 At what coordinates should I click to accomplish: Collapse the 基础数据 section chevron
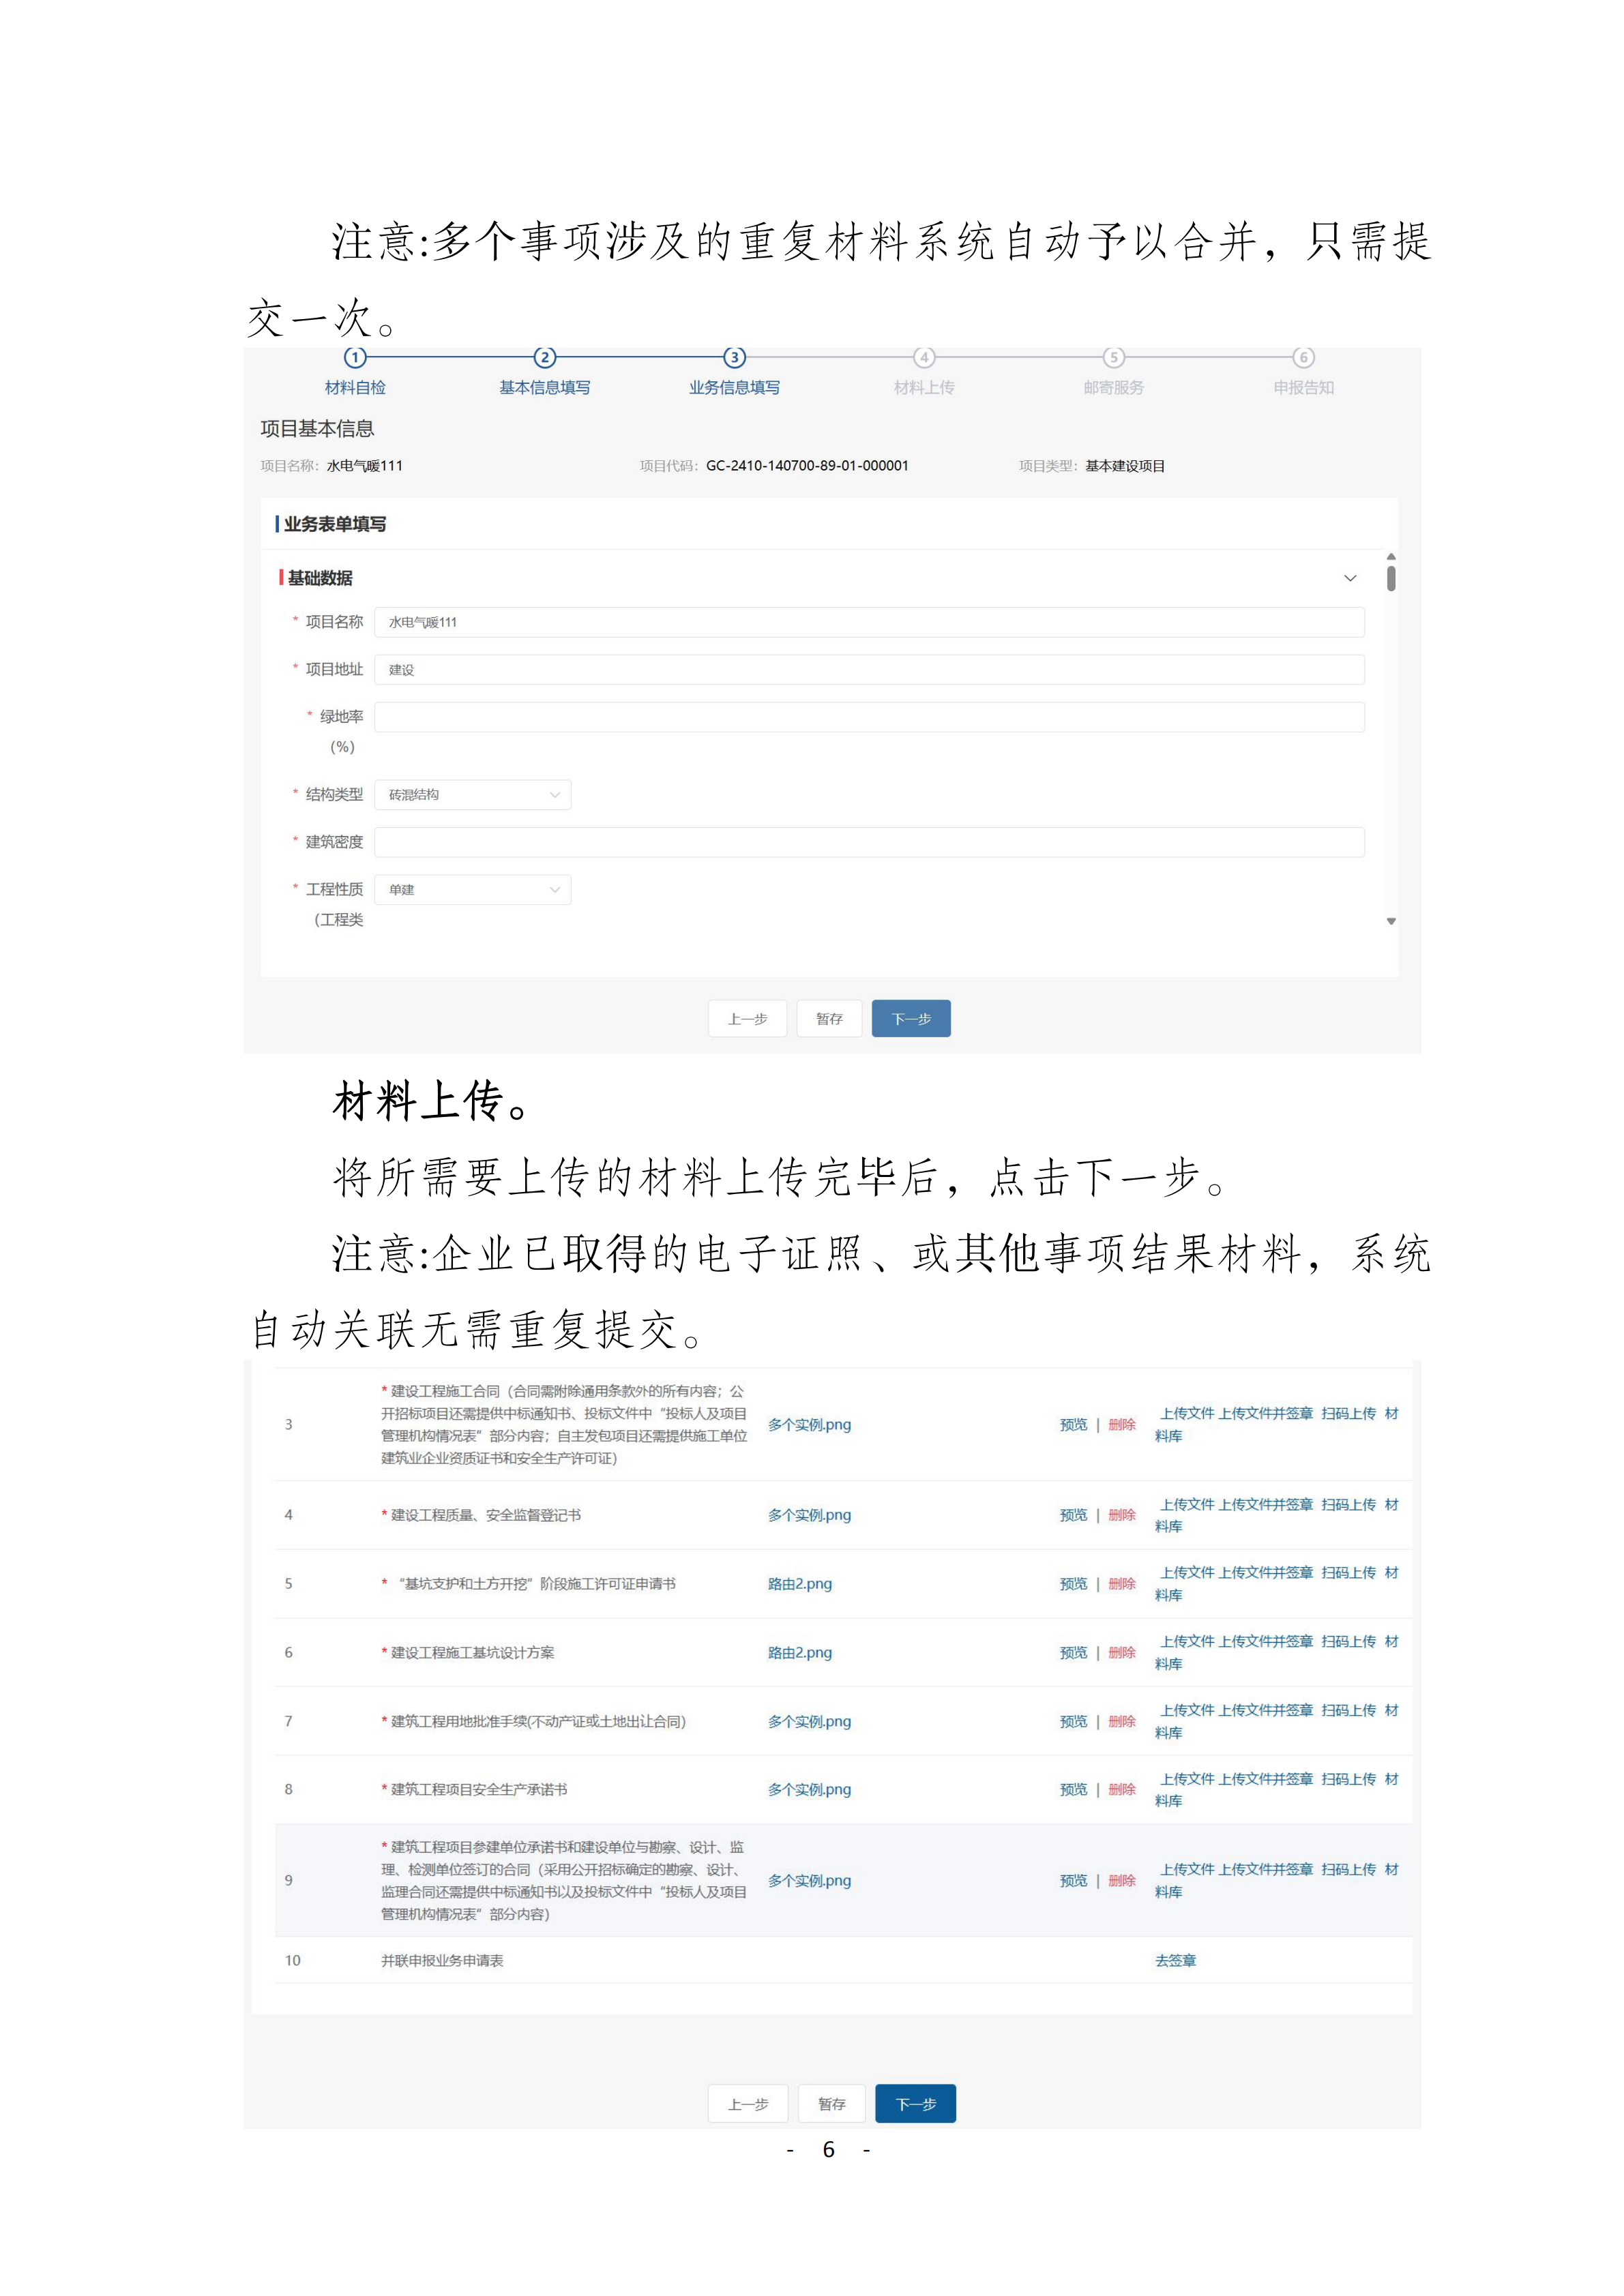[x=1350, y=578]
